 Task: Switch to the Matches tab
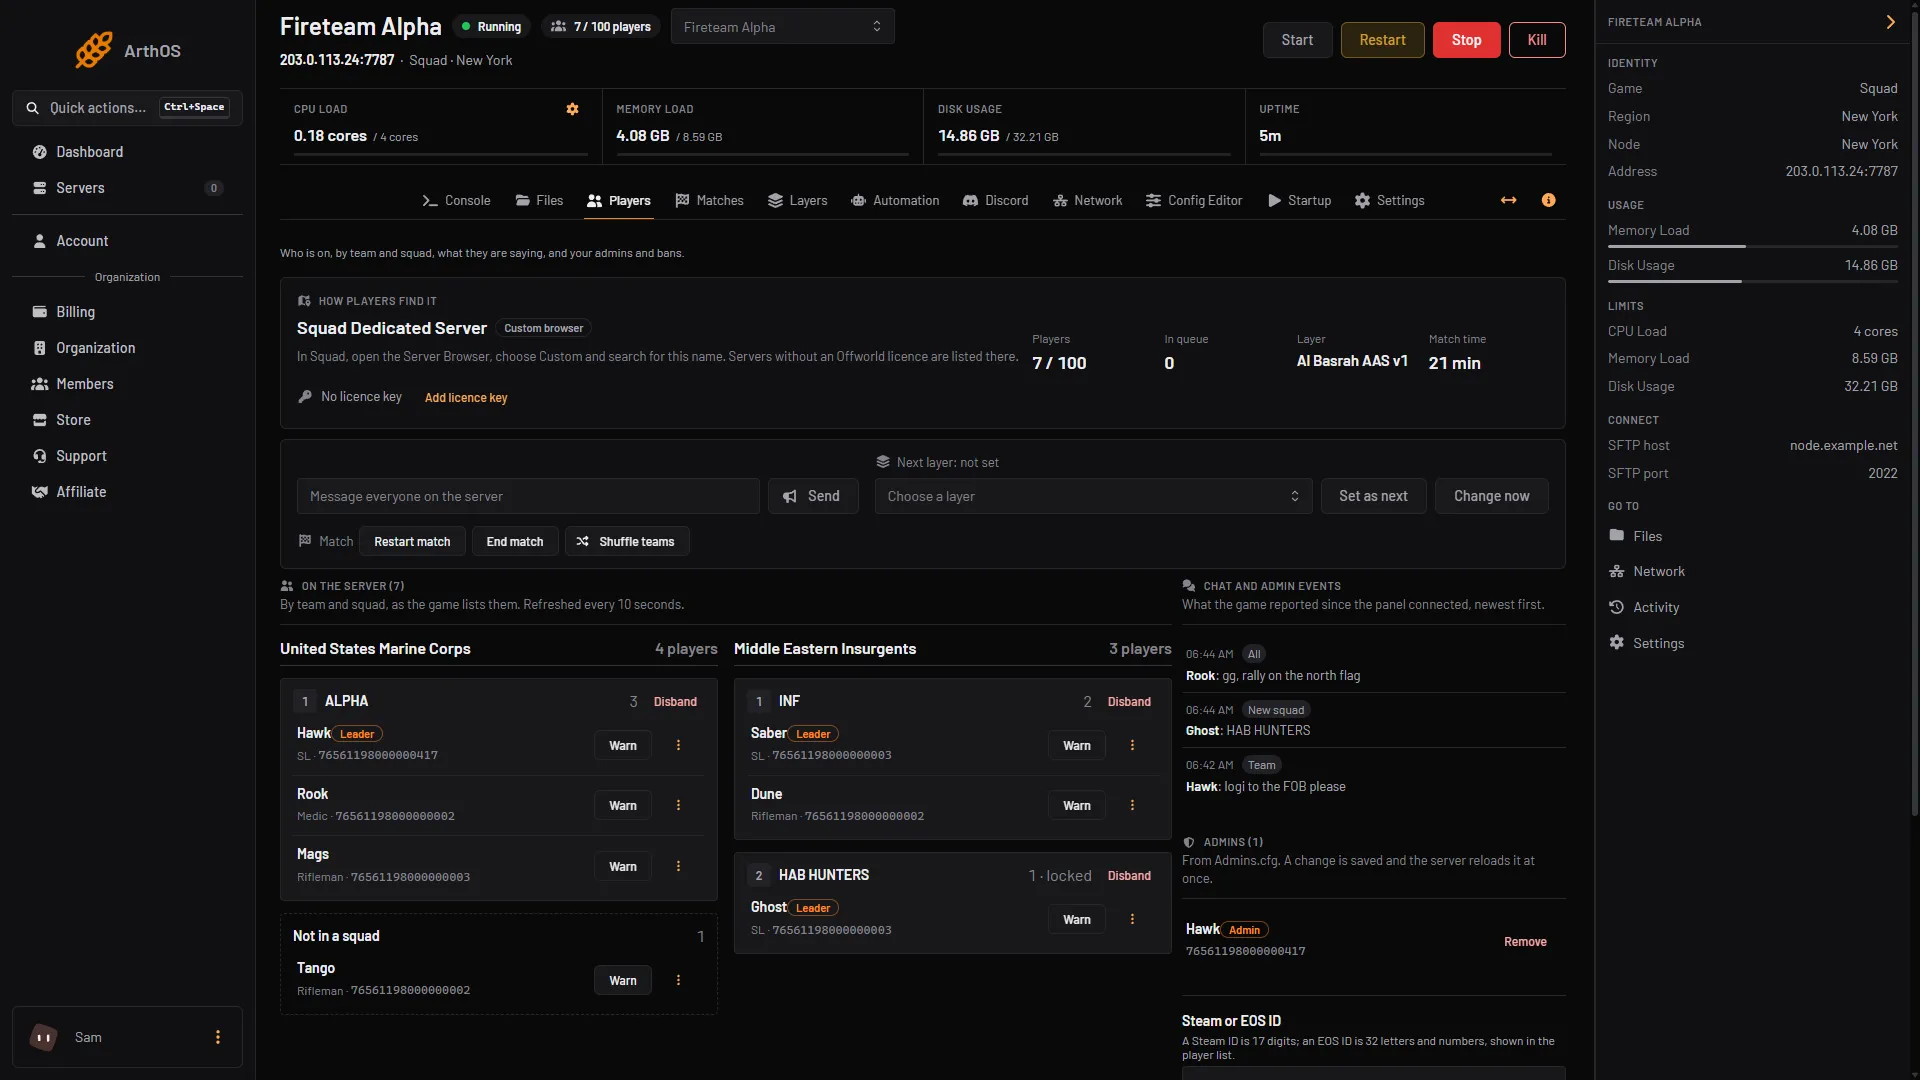click(x=709, y=201)
